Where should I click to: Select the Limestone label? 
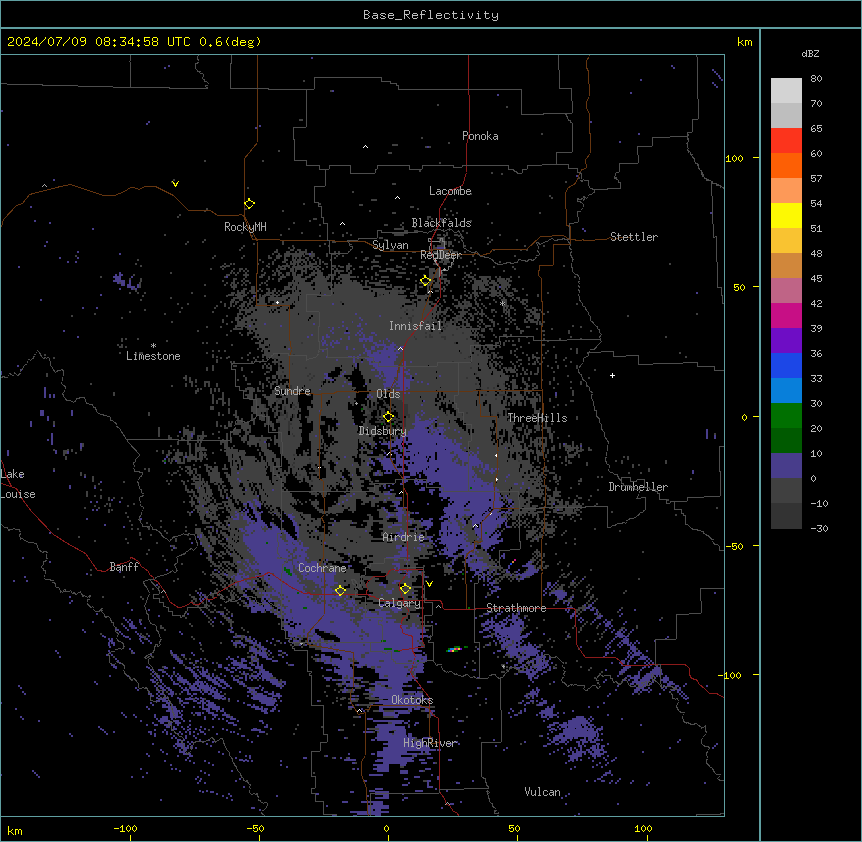pos(153,356)
